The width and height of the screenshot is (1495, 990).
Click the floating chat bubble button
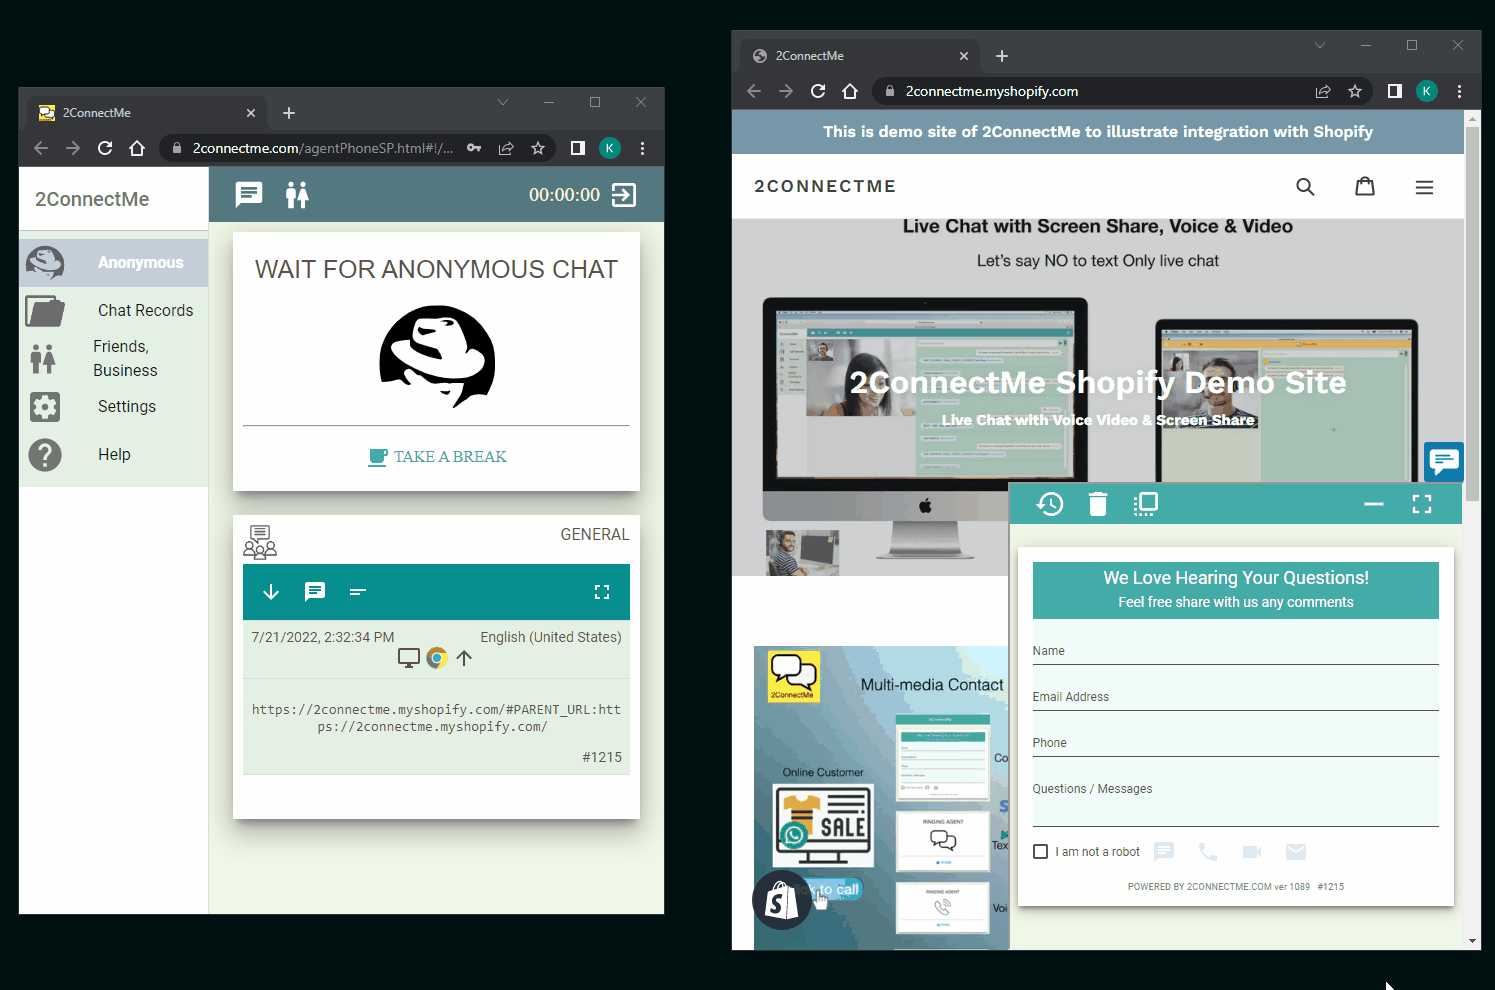click(x=1444, y=461)
